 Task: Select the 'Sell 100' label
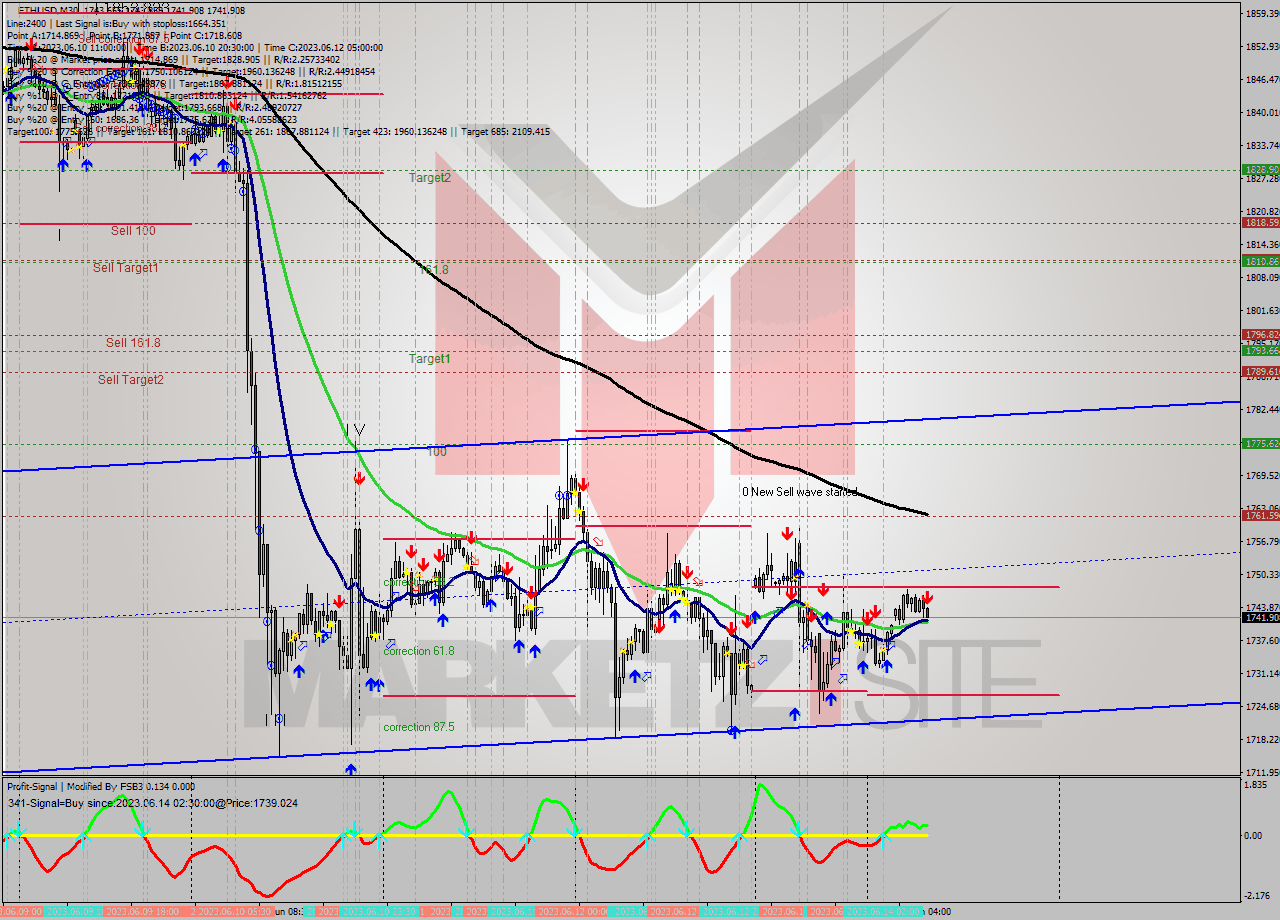(133, 231)
